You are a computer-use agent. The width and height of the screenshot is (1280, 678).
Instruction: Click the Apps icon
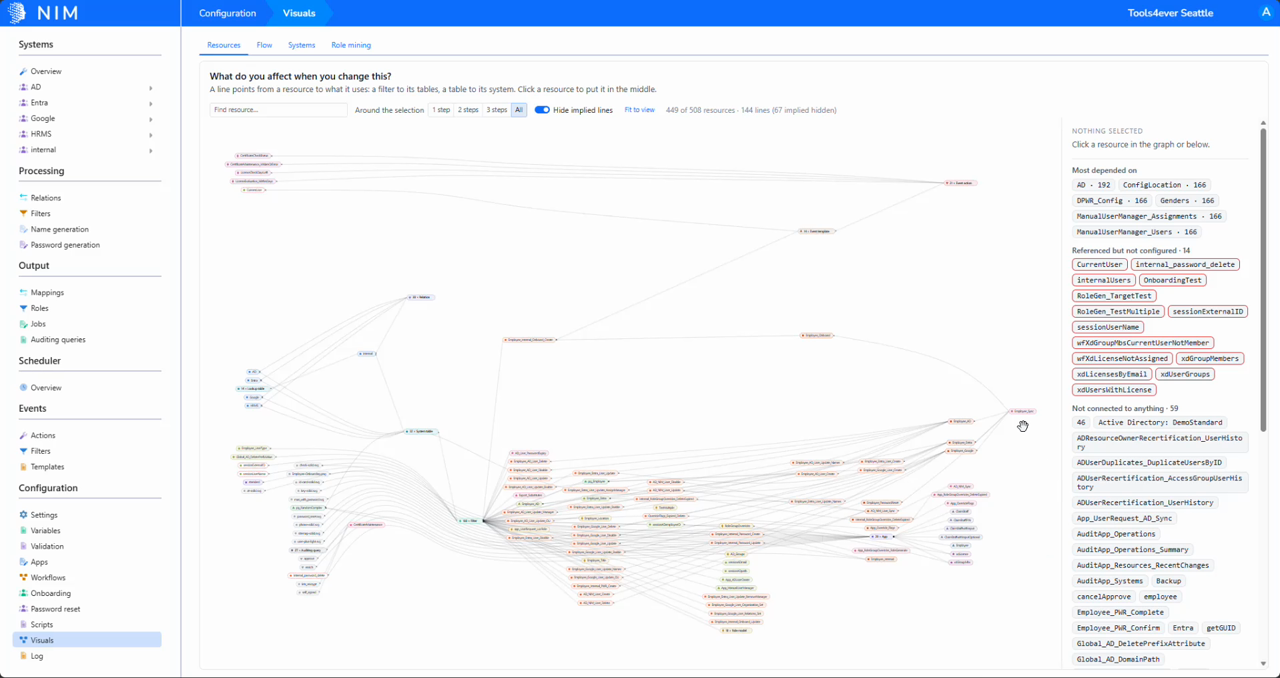[23, 562]
